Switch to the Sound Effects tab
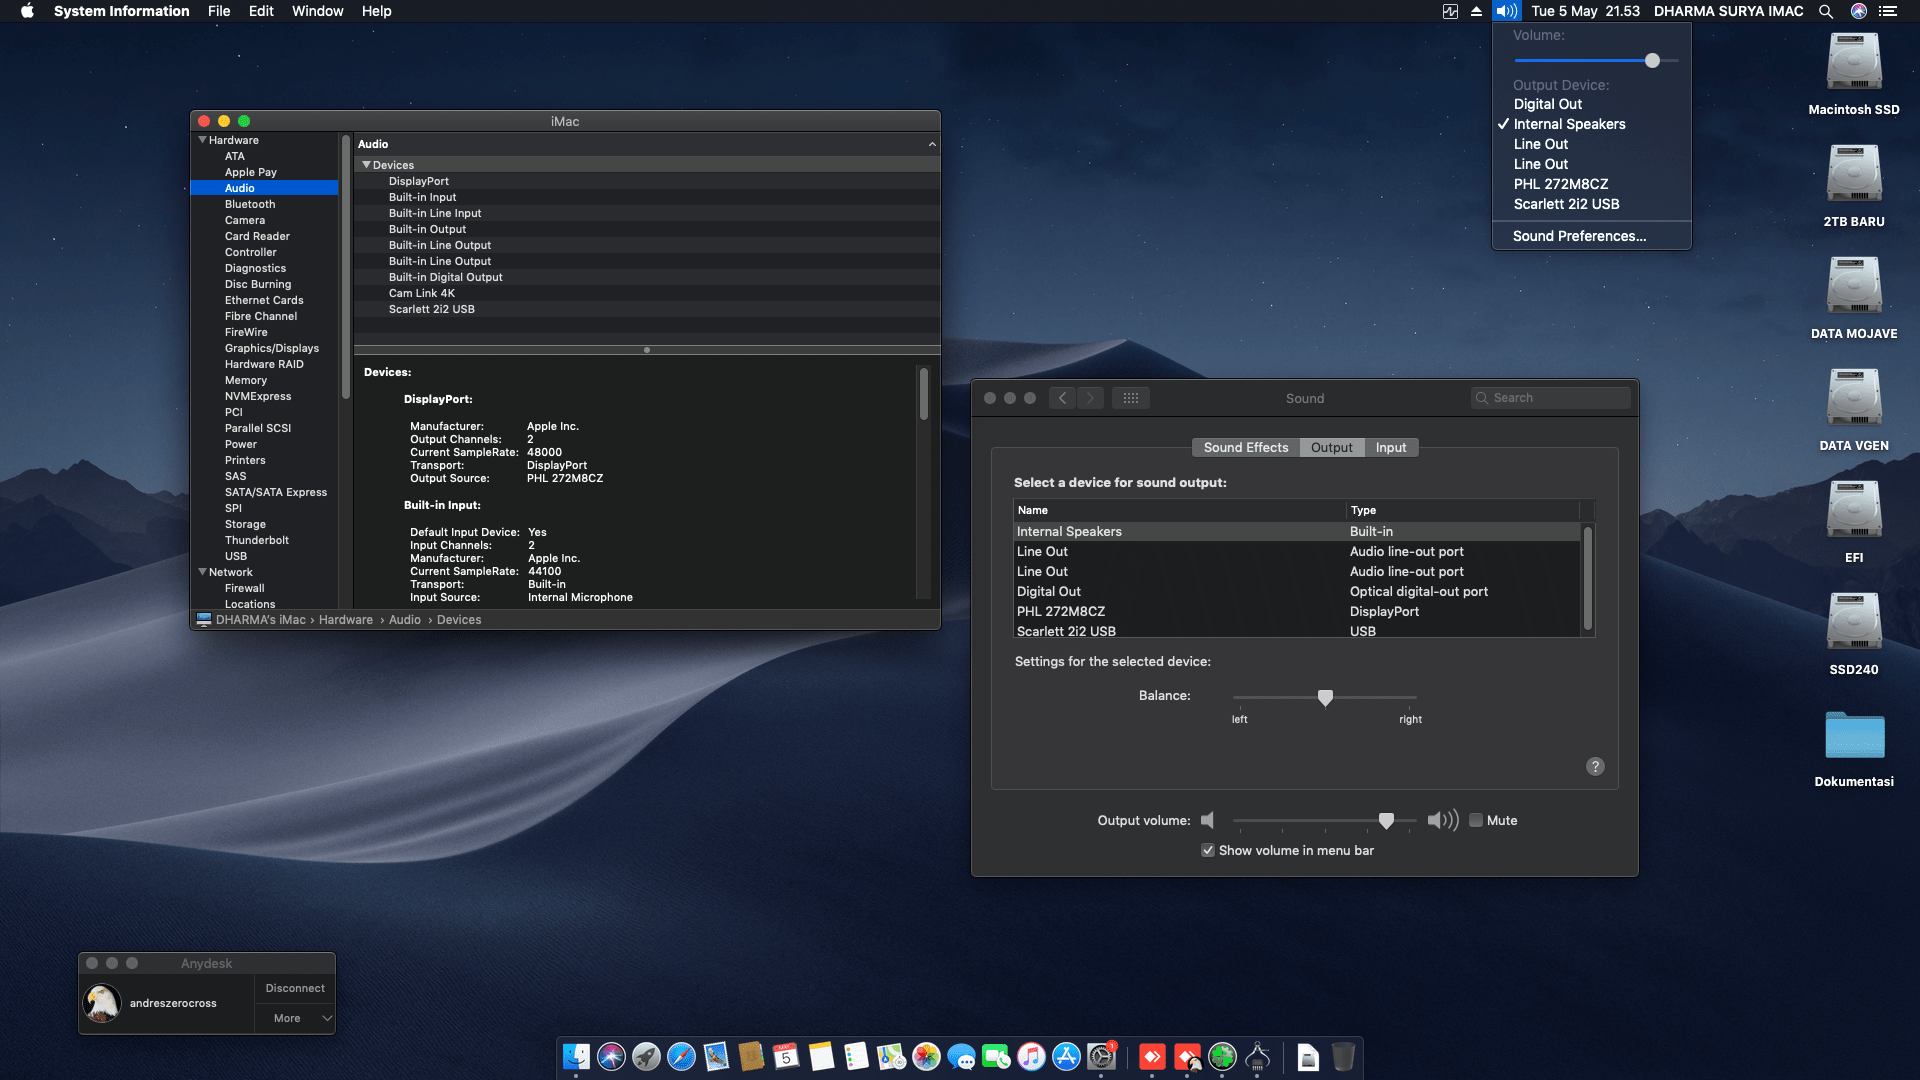Image resolution: width=1920 pixels, height=1080 pixels. tap(1246, 447)
